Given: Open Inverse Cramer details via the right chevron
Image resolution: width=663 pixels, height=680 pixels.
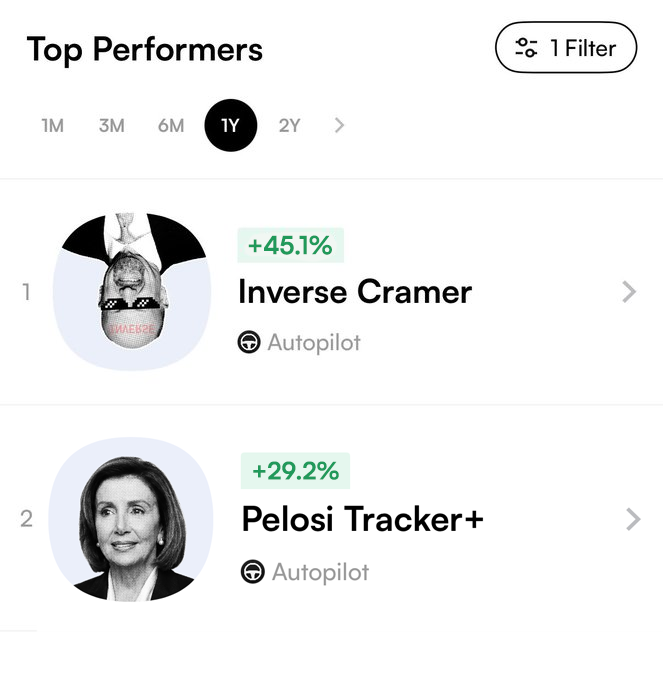Looking at the screenshot, I should tap(629, 292).
